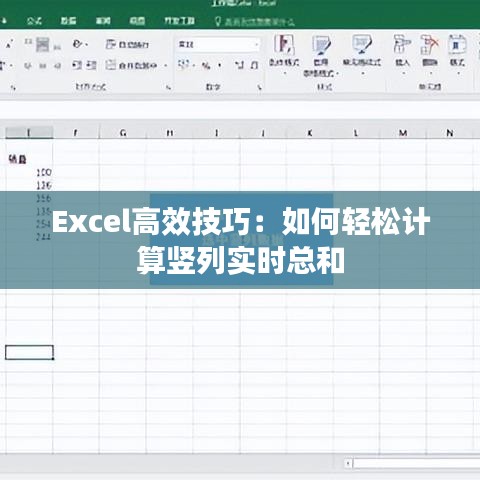Image resolution: width=480 pixels, height=480 pixels.
Task: Expand the arrow under 删除 (Delete)
Action: [431, 72]
